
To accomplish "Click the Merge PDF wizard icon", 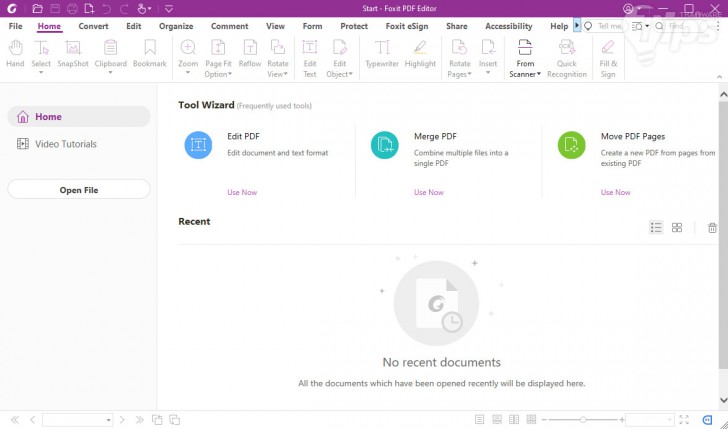I will (384, 145).
